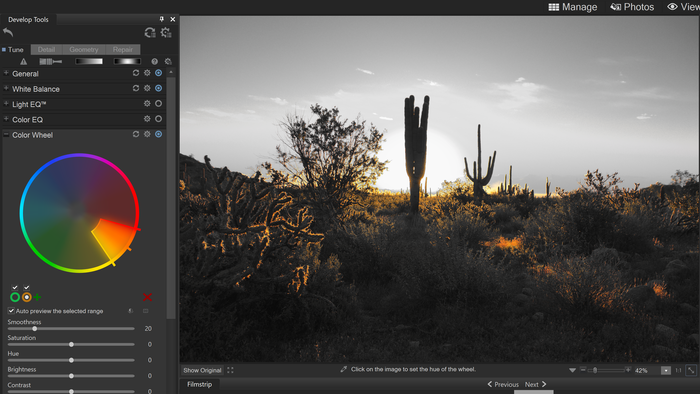Open the help question mark icon

pyautogui.click(x=154, y=62)
